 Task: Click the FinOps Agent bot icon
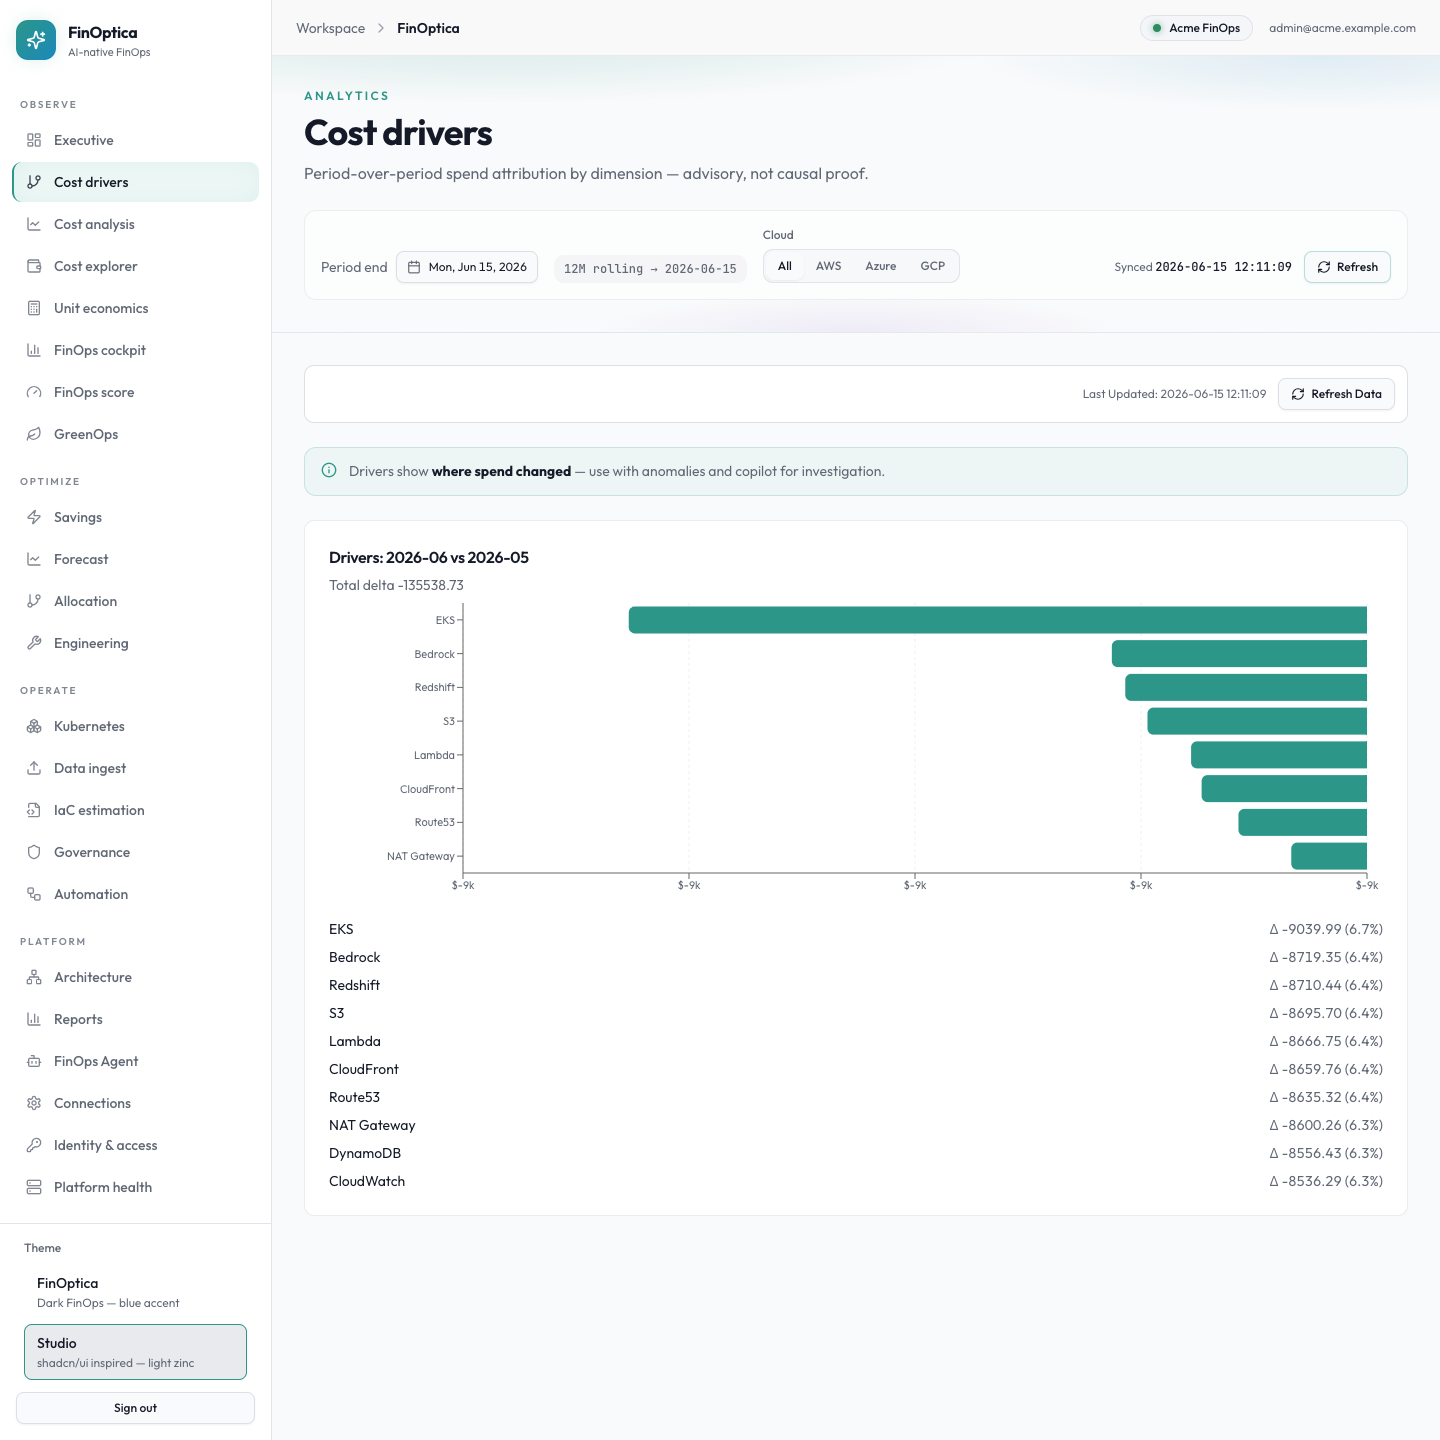click(x=34, y=1061)
